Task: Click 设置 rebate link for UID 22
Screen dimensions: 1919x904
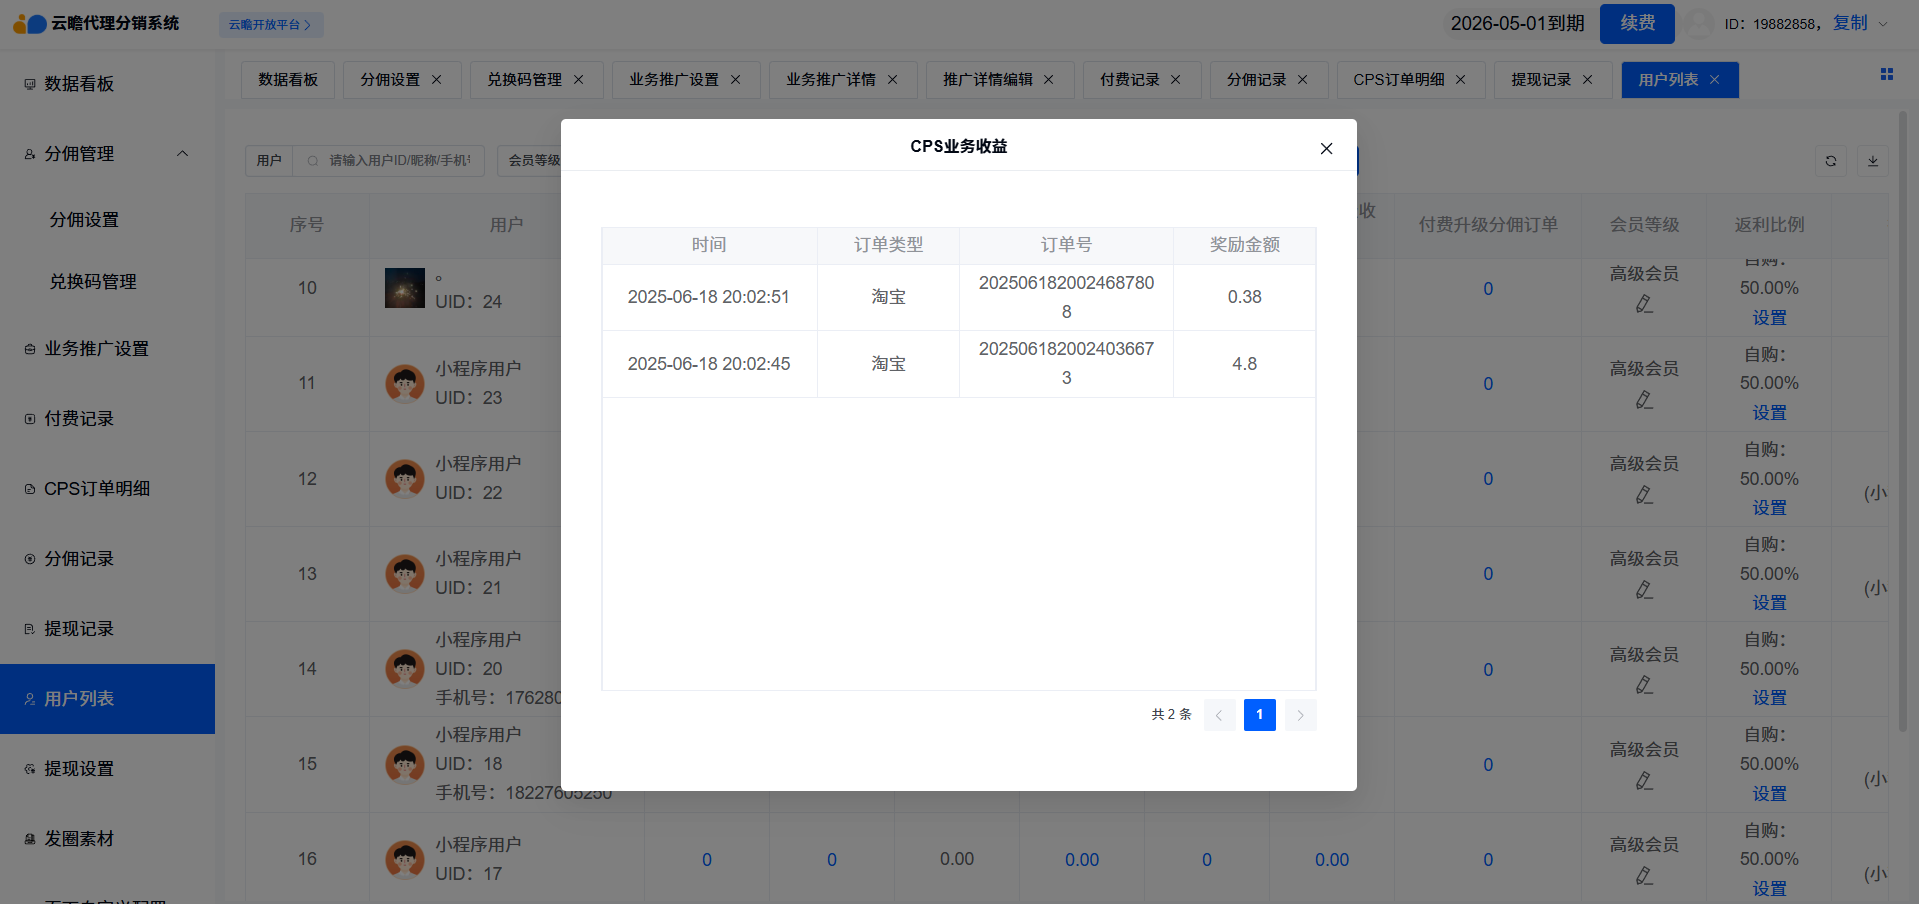Action: (x=1769, y=508)
